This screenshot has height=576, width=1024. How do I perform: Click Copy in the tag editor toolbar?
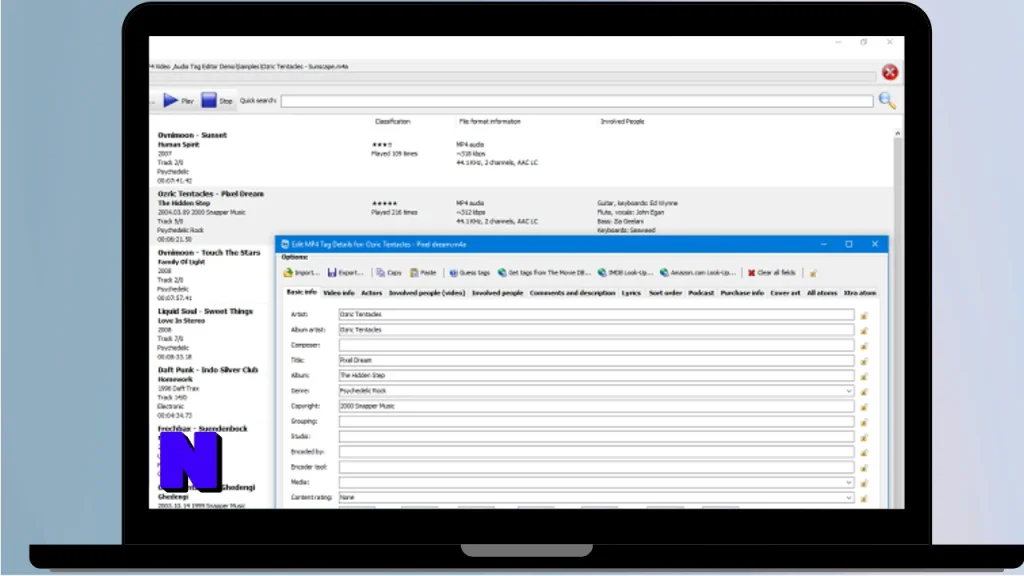(389, 273)
